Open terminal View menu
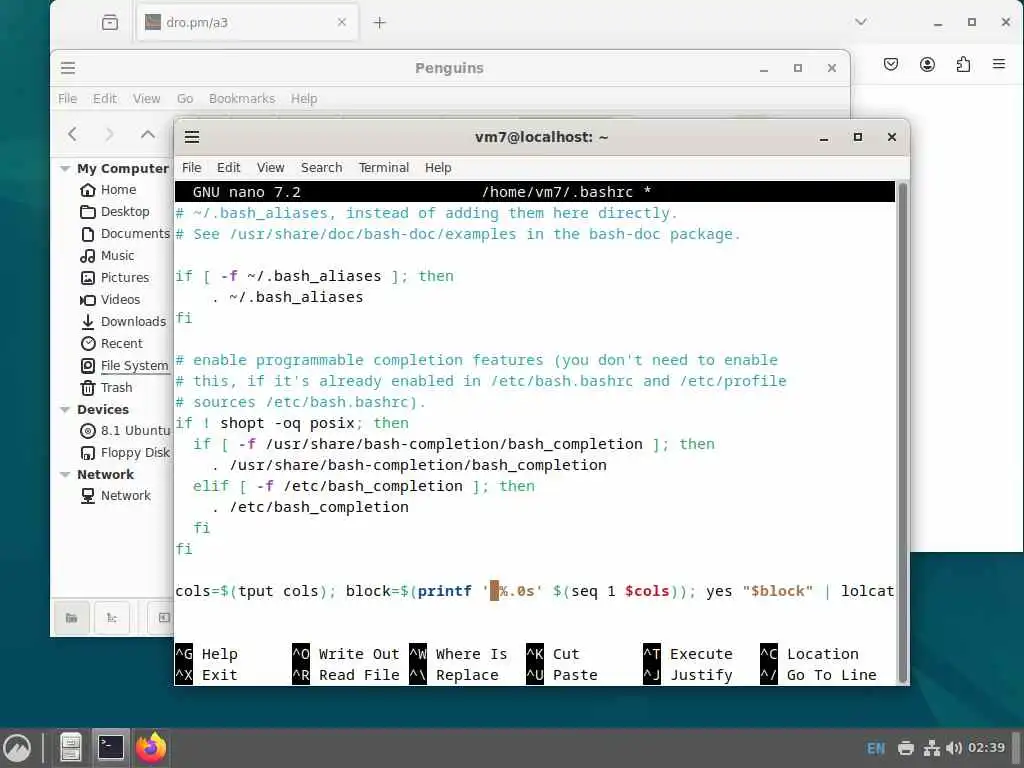 270,168
